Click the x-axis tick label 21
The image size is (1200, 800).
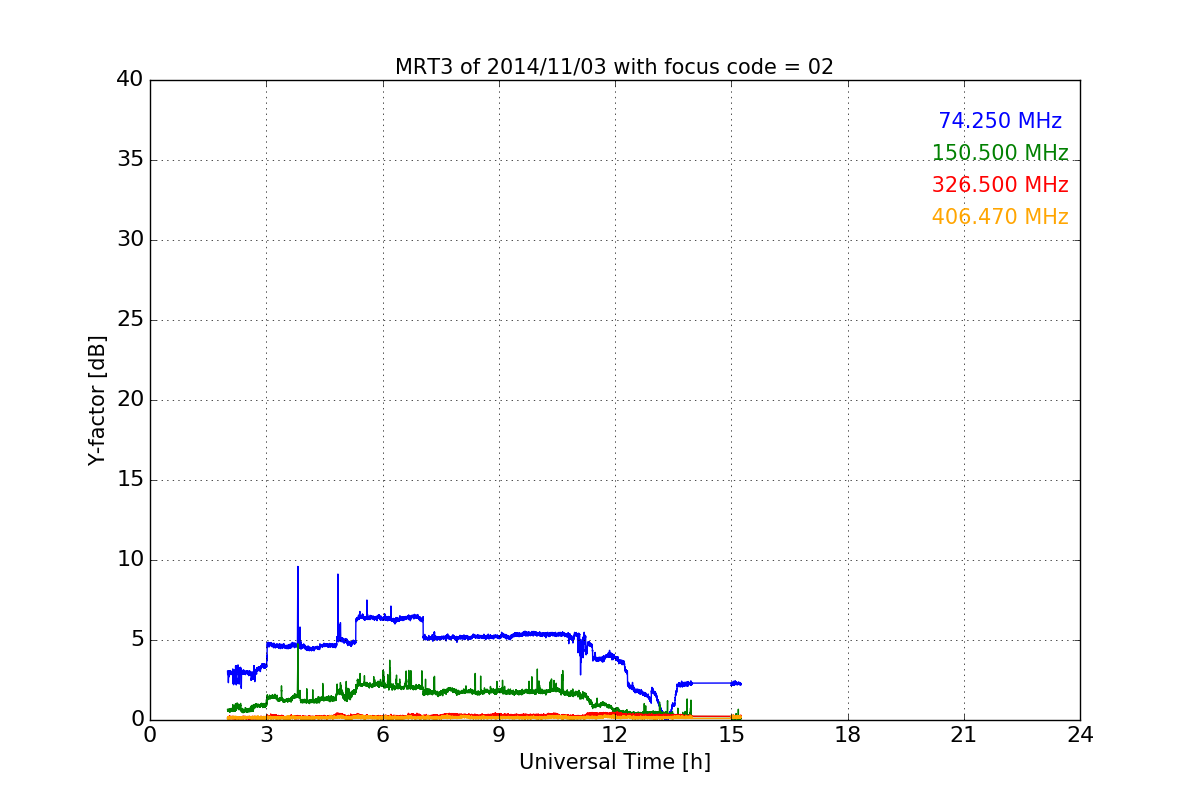coord(964,735)
